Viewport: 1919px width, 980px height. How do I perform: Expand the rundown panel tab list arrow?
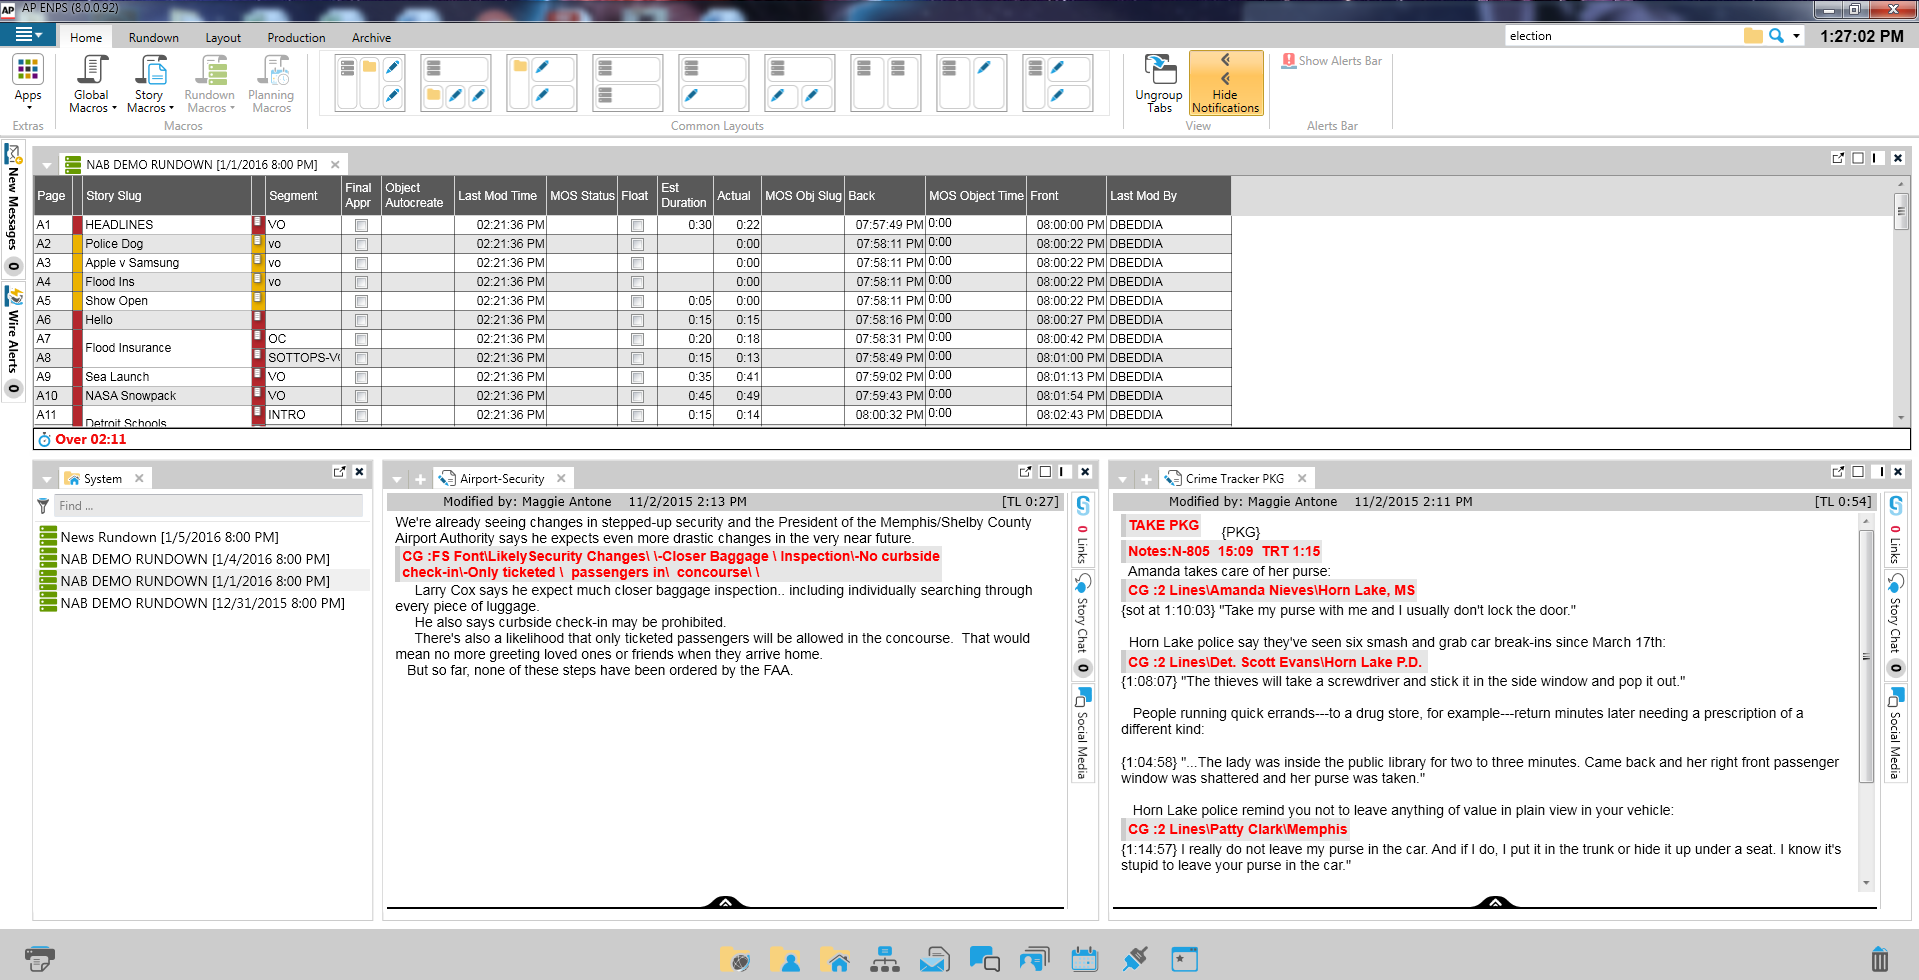point(46,166)
